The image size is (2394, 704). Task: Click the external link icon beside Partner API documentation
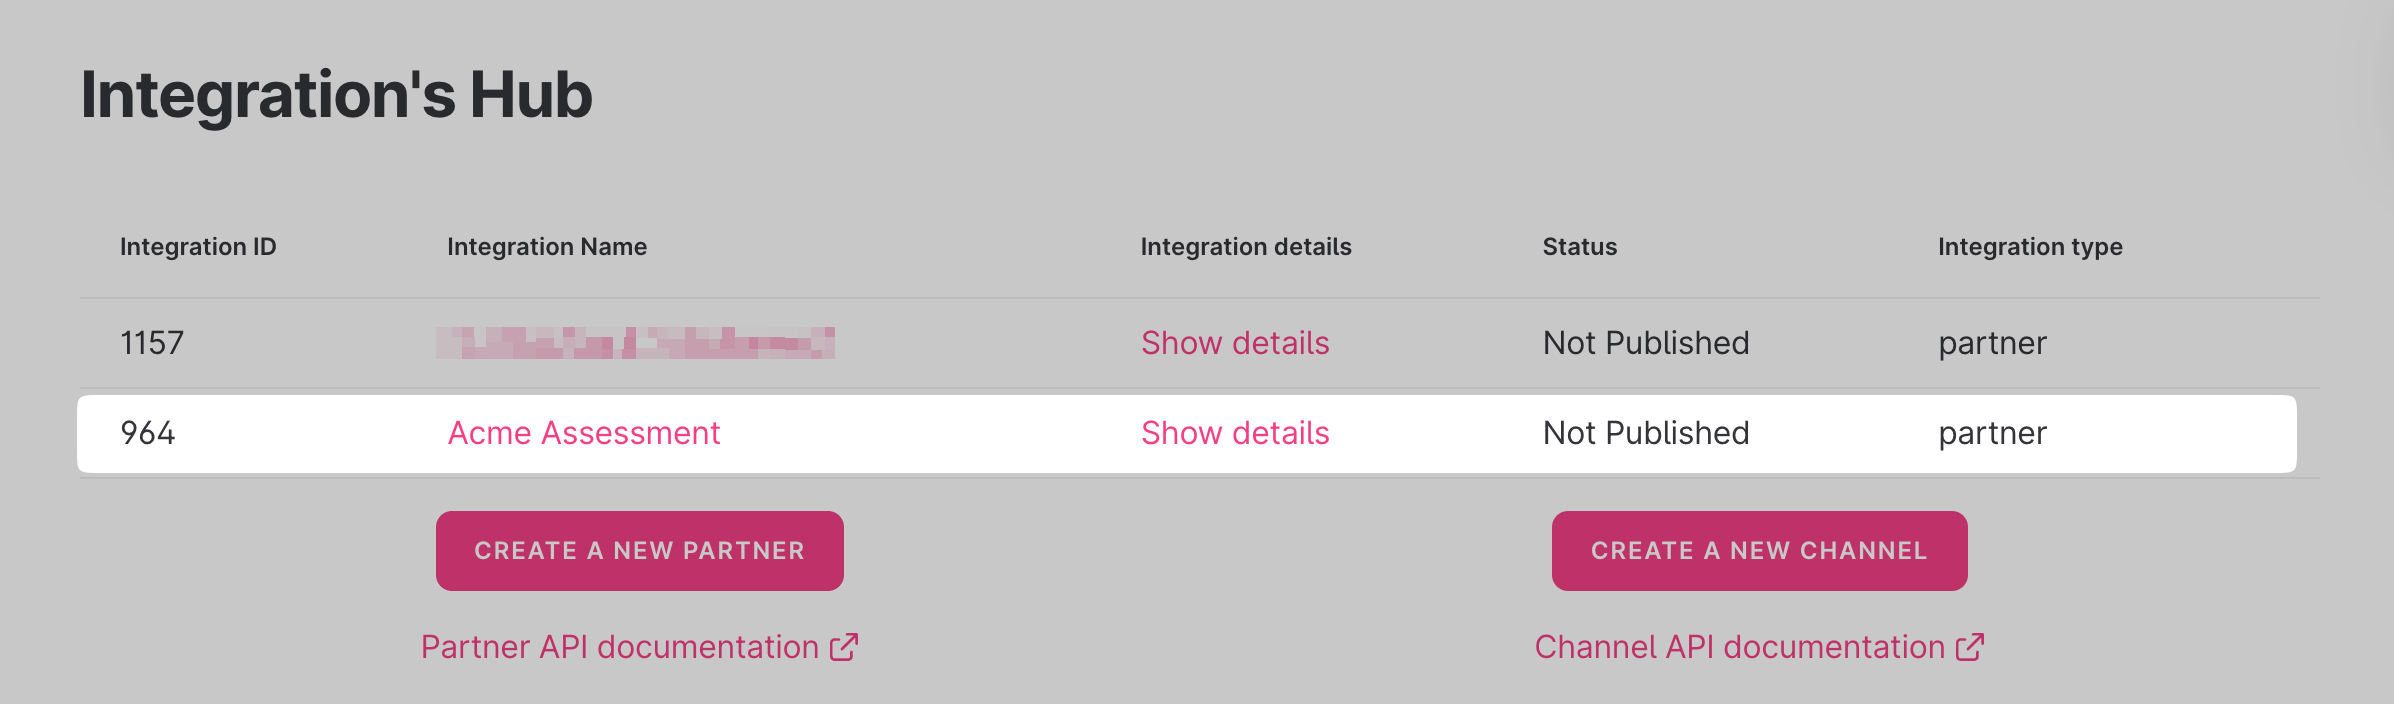coord(844,647)
